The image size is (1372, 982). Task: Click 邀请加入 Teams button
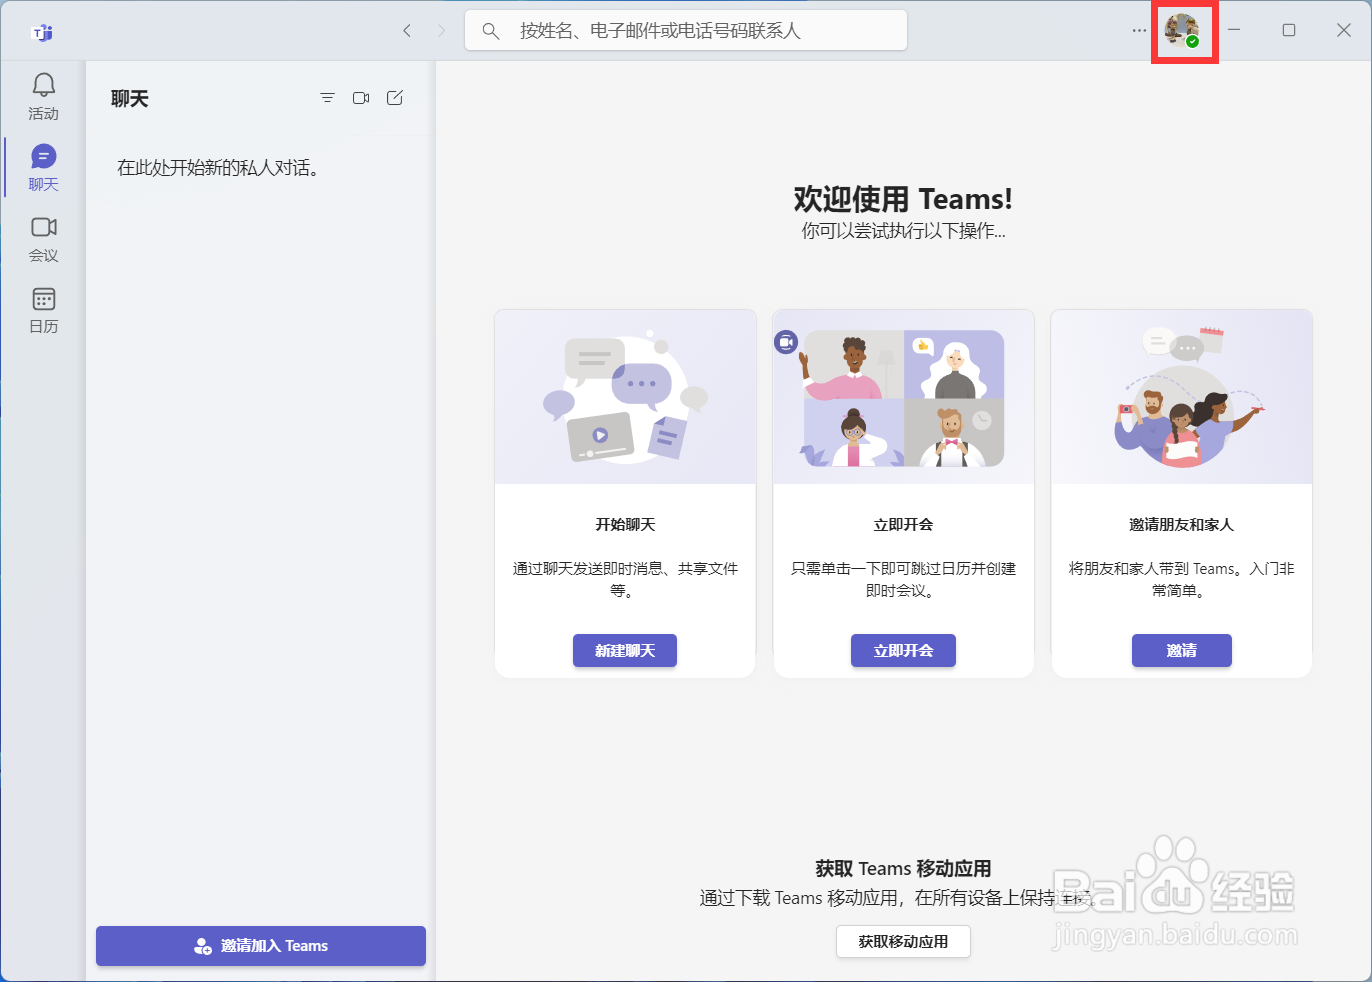click(x=261, y=946)
